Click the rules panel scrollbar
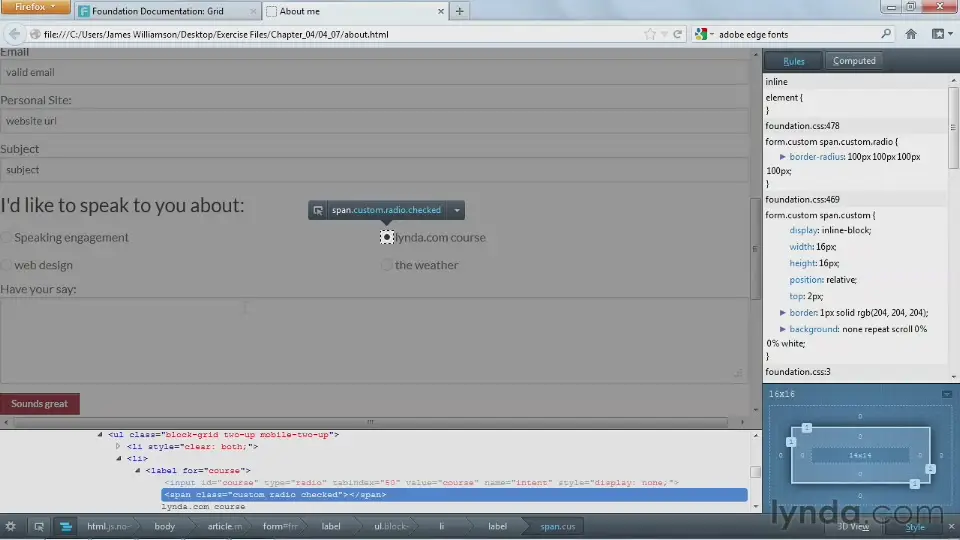This screenshot has width=960, height=540. (953, 127)
